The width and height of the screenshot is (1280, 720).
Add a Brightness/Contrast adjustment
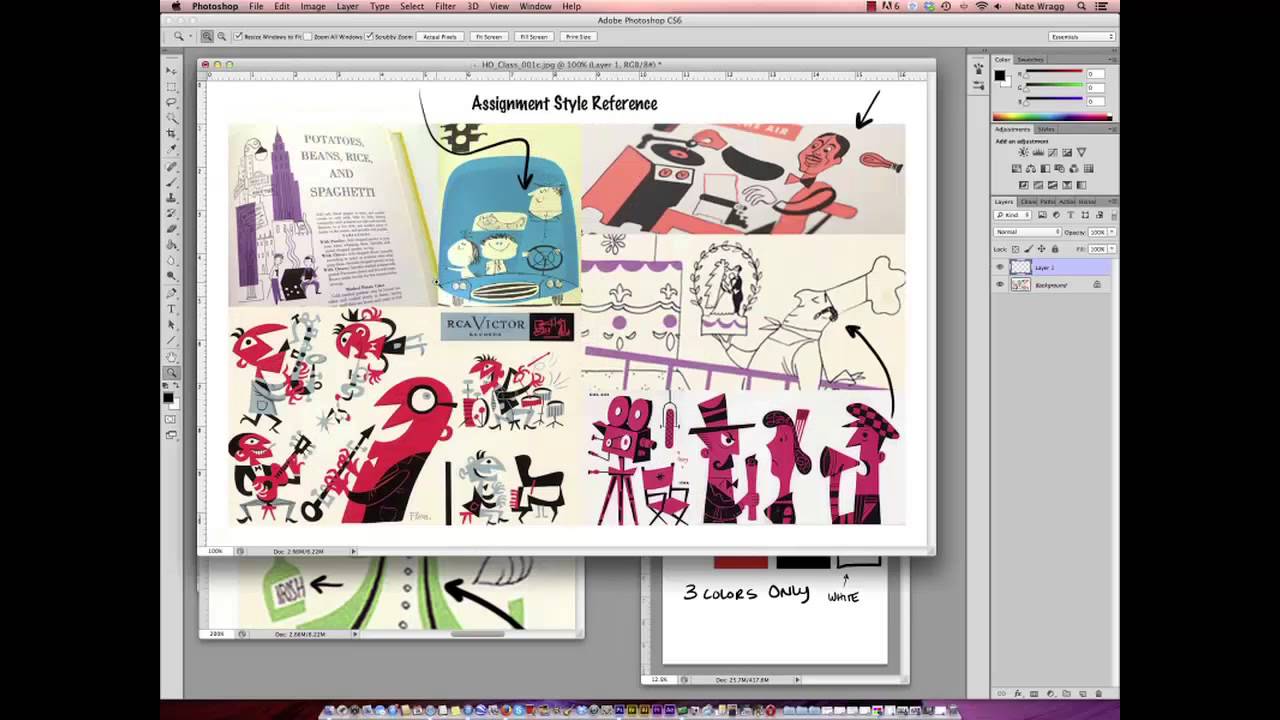tap(1023, 152)
